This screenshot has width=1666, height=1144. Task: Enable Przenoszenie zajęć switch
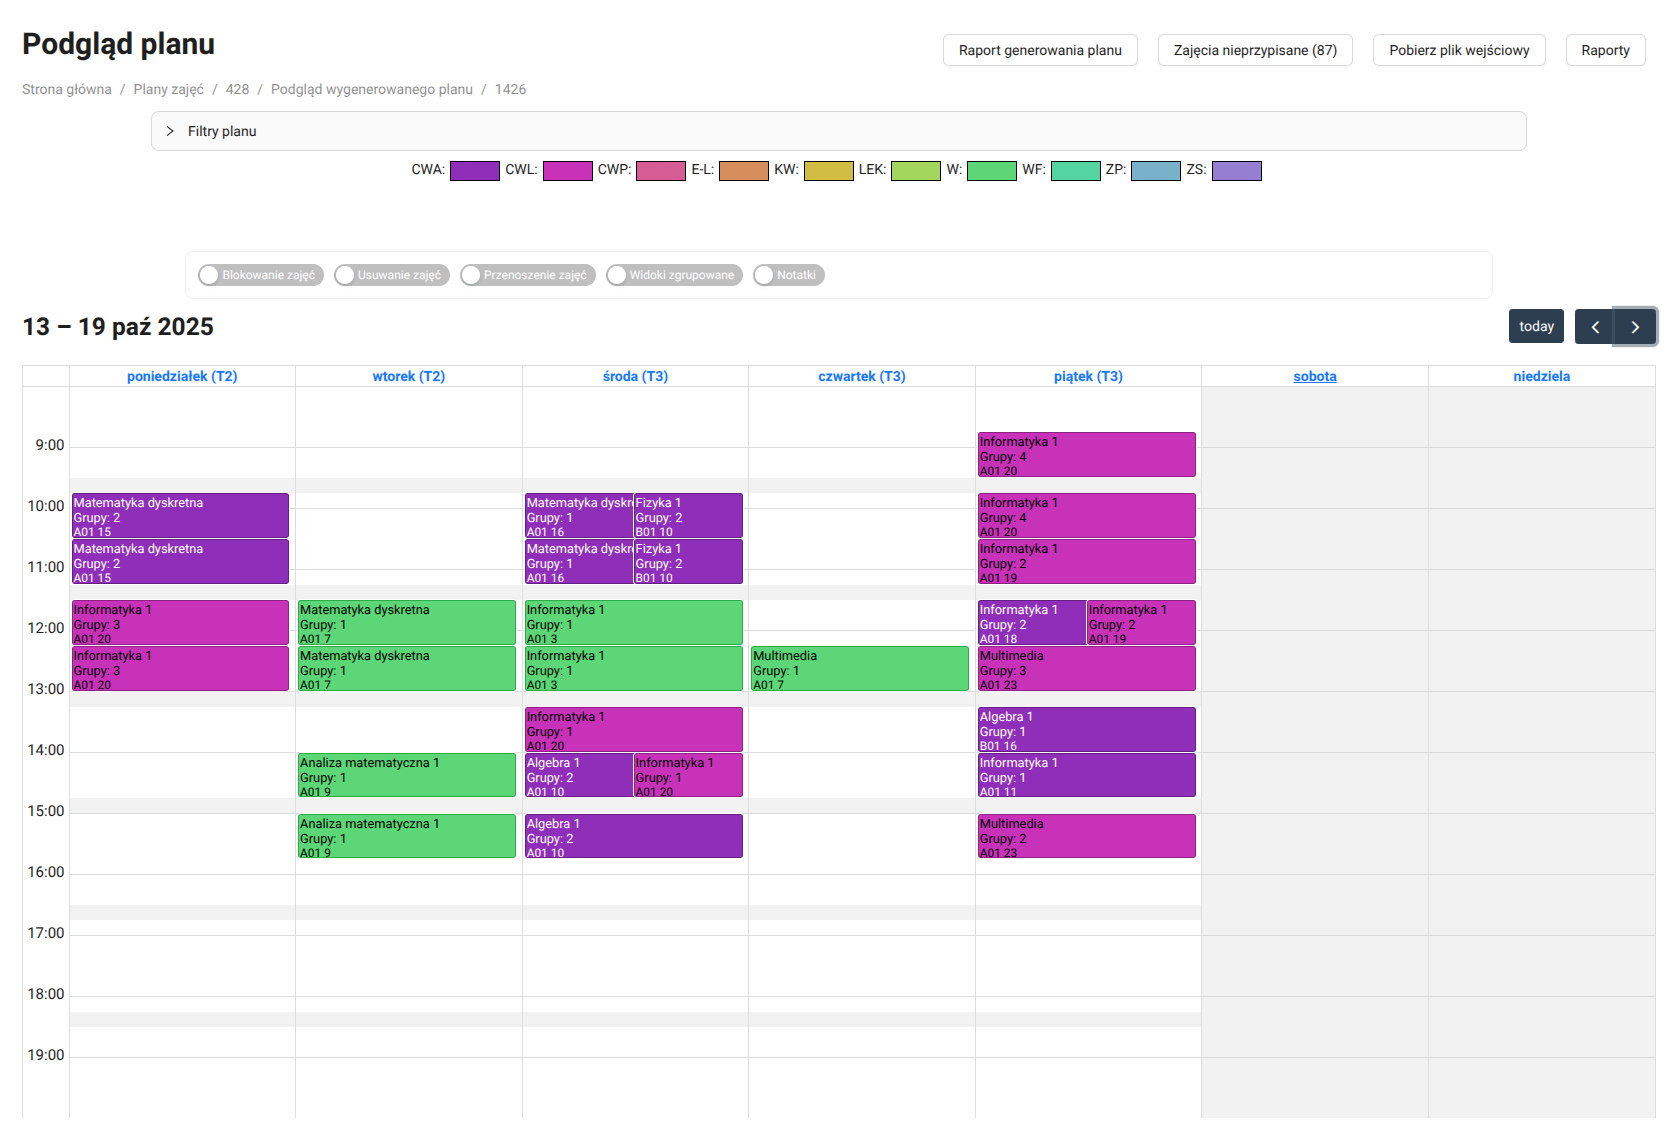[527, 275]
